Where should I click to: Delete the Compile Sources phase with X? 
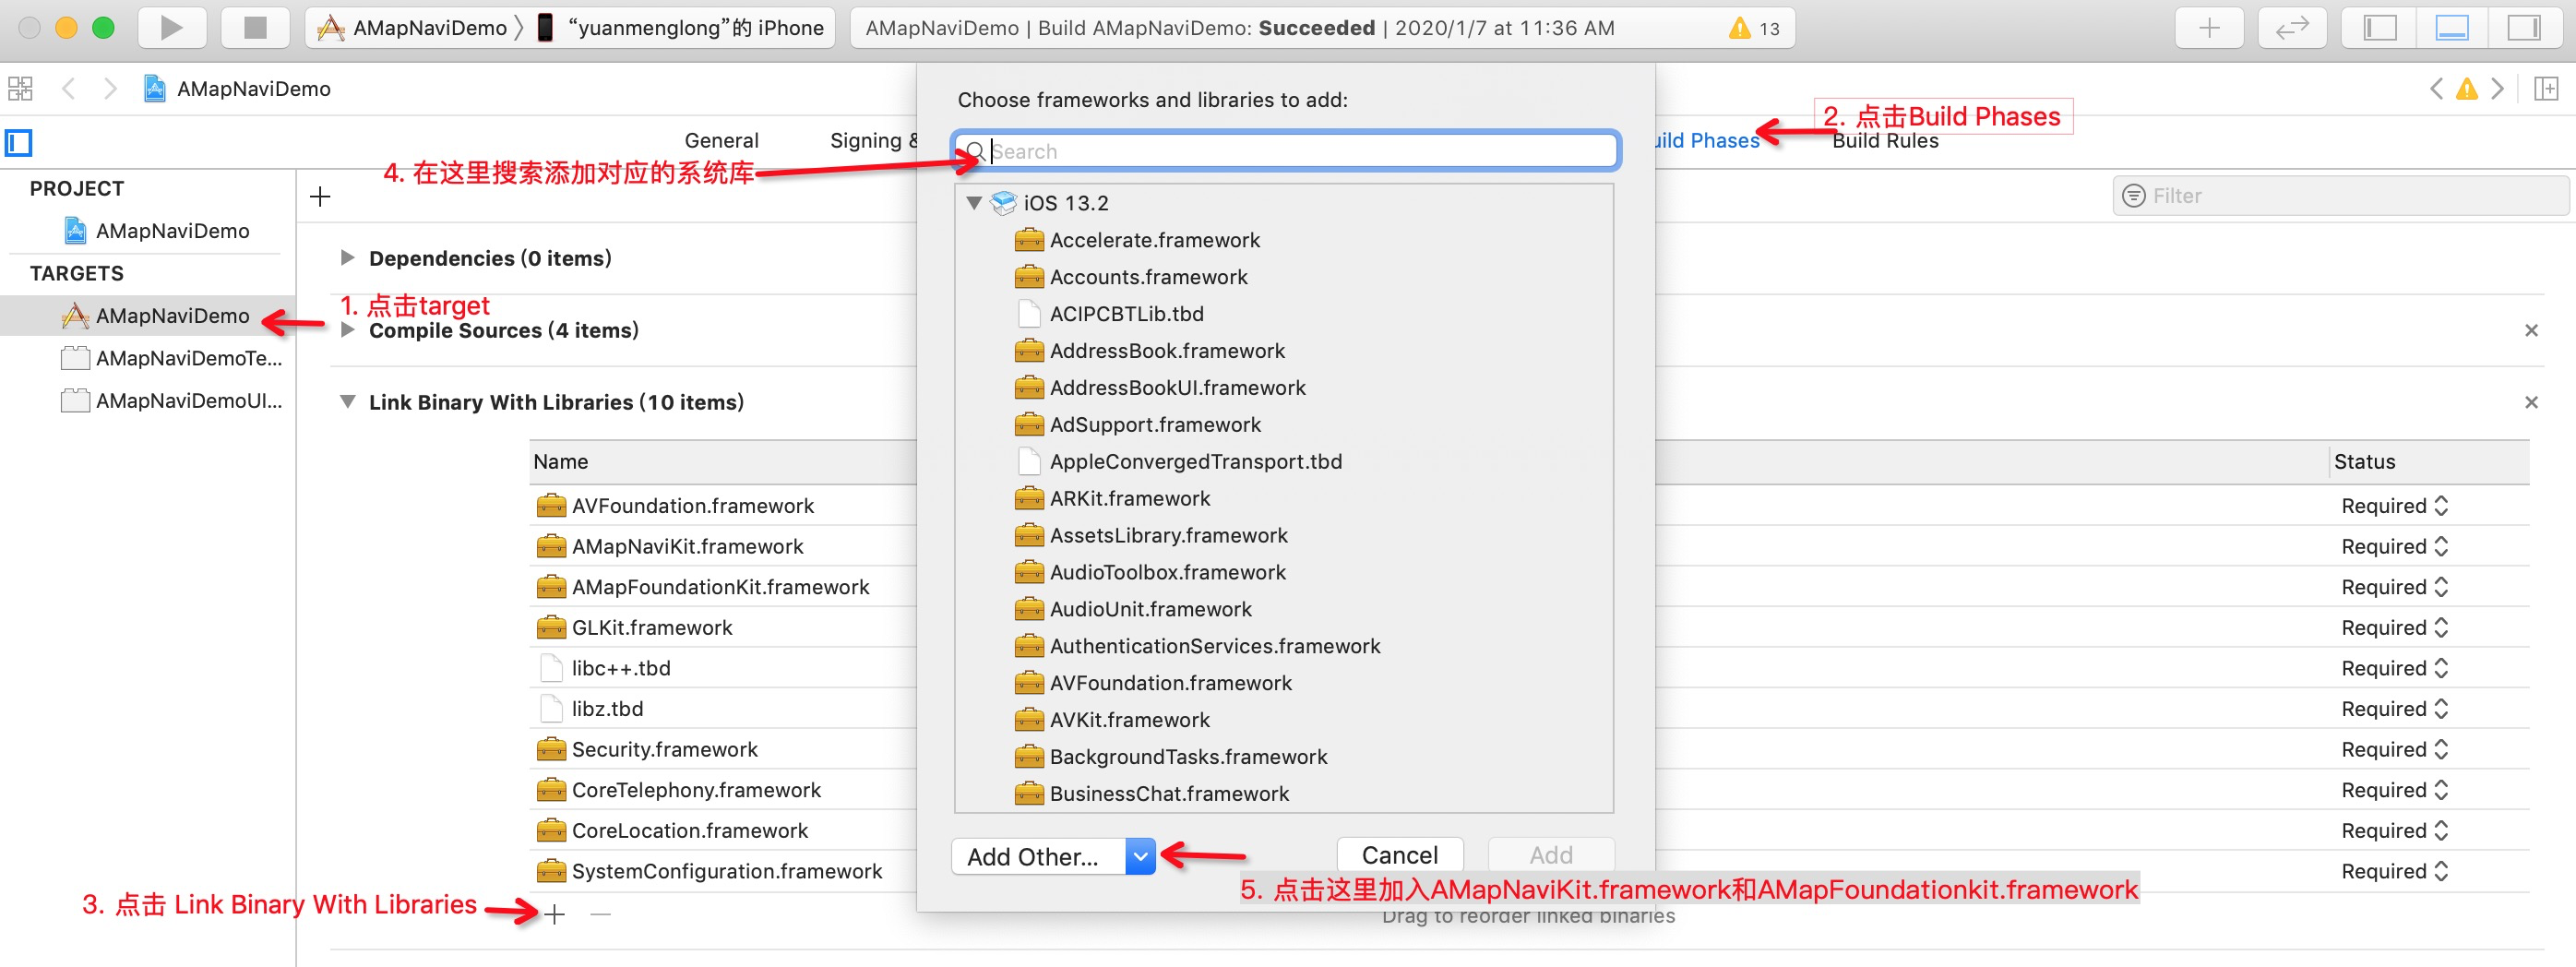coord(2531,330)
